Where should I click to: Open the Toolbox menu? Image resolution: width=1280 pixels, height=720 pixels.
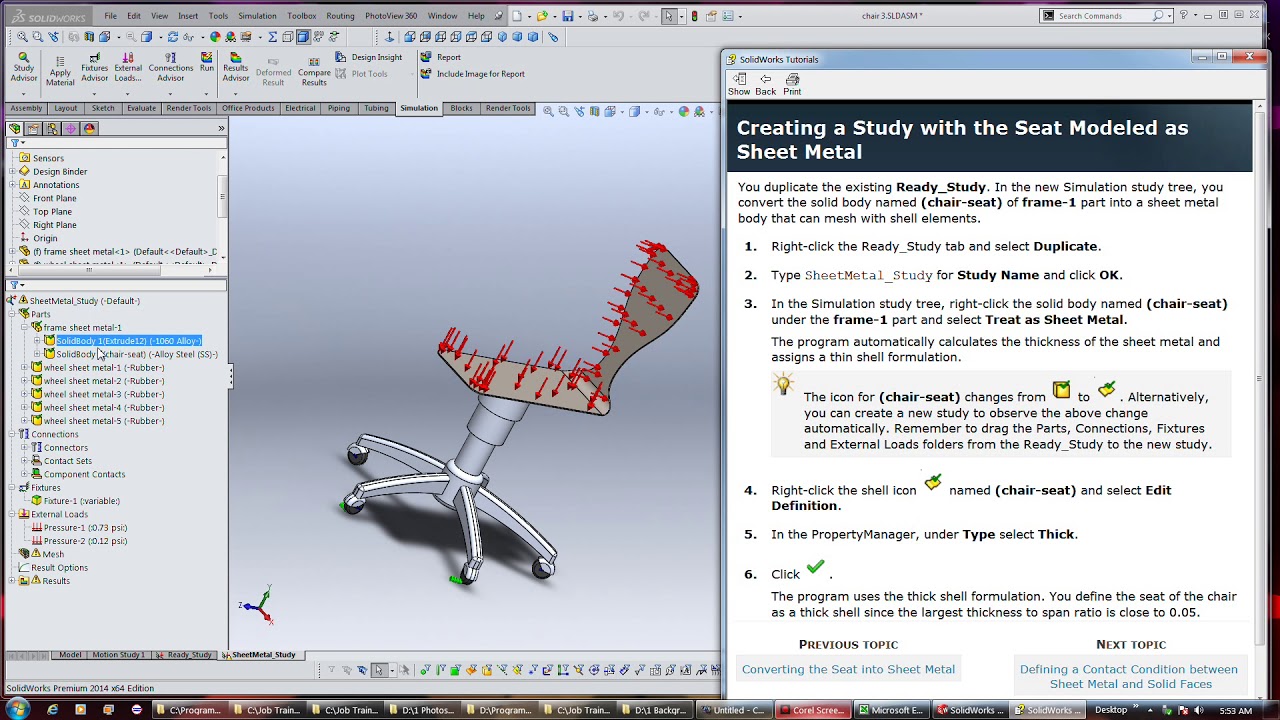point(302,16)
